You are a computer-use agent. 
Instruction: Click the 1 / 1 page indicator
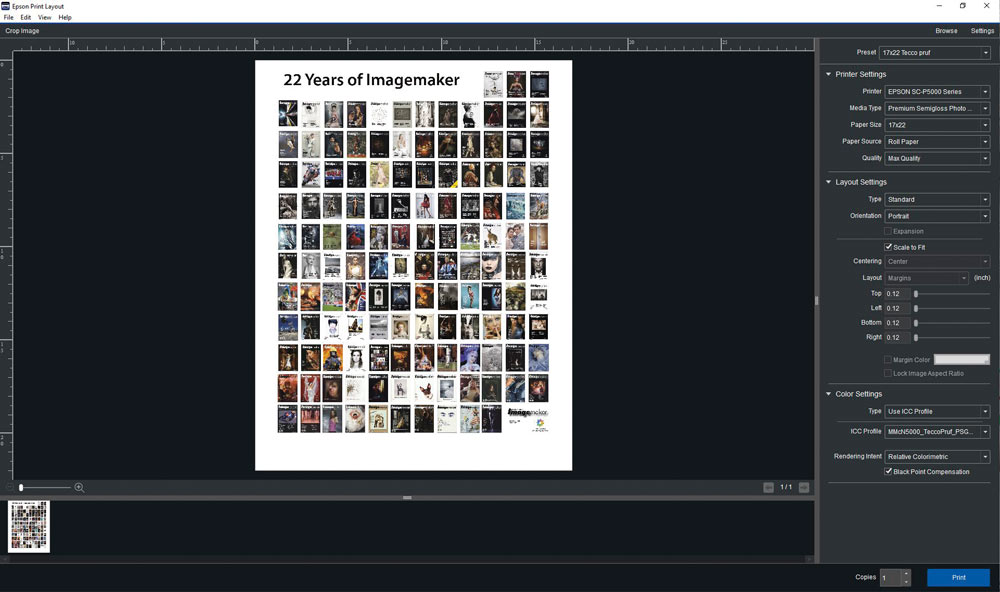(x=786, y=487)
